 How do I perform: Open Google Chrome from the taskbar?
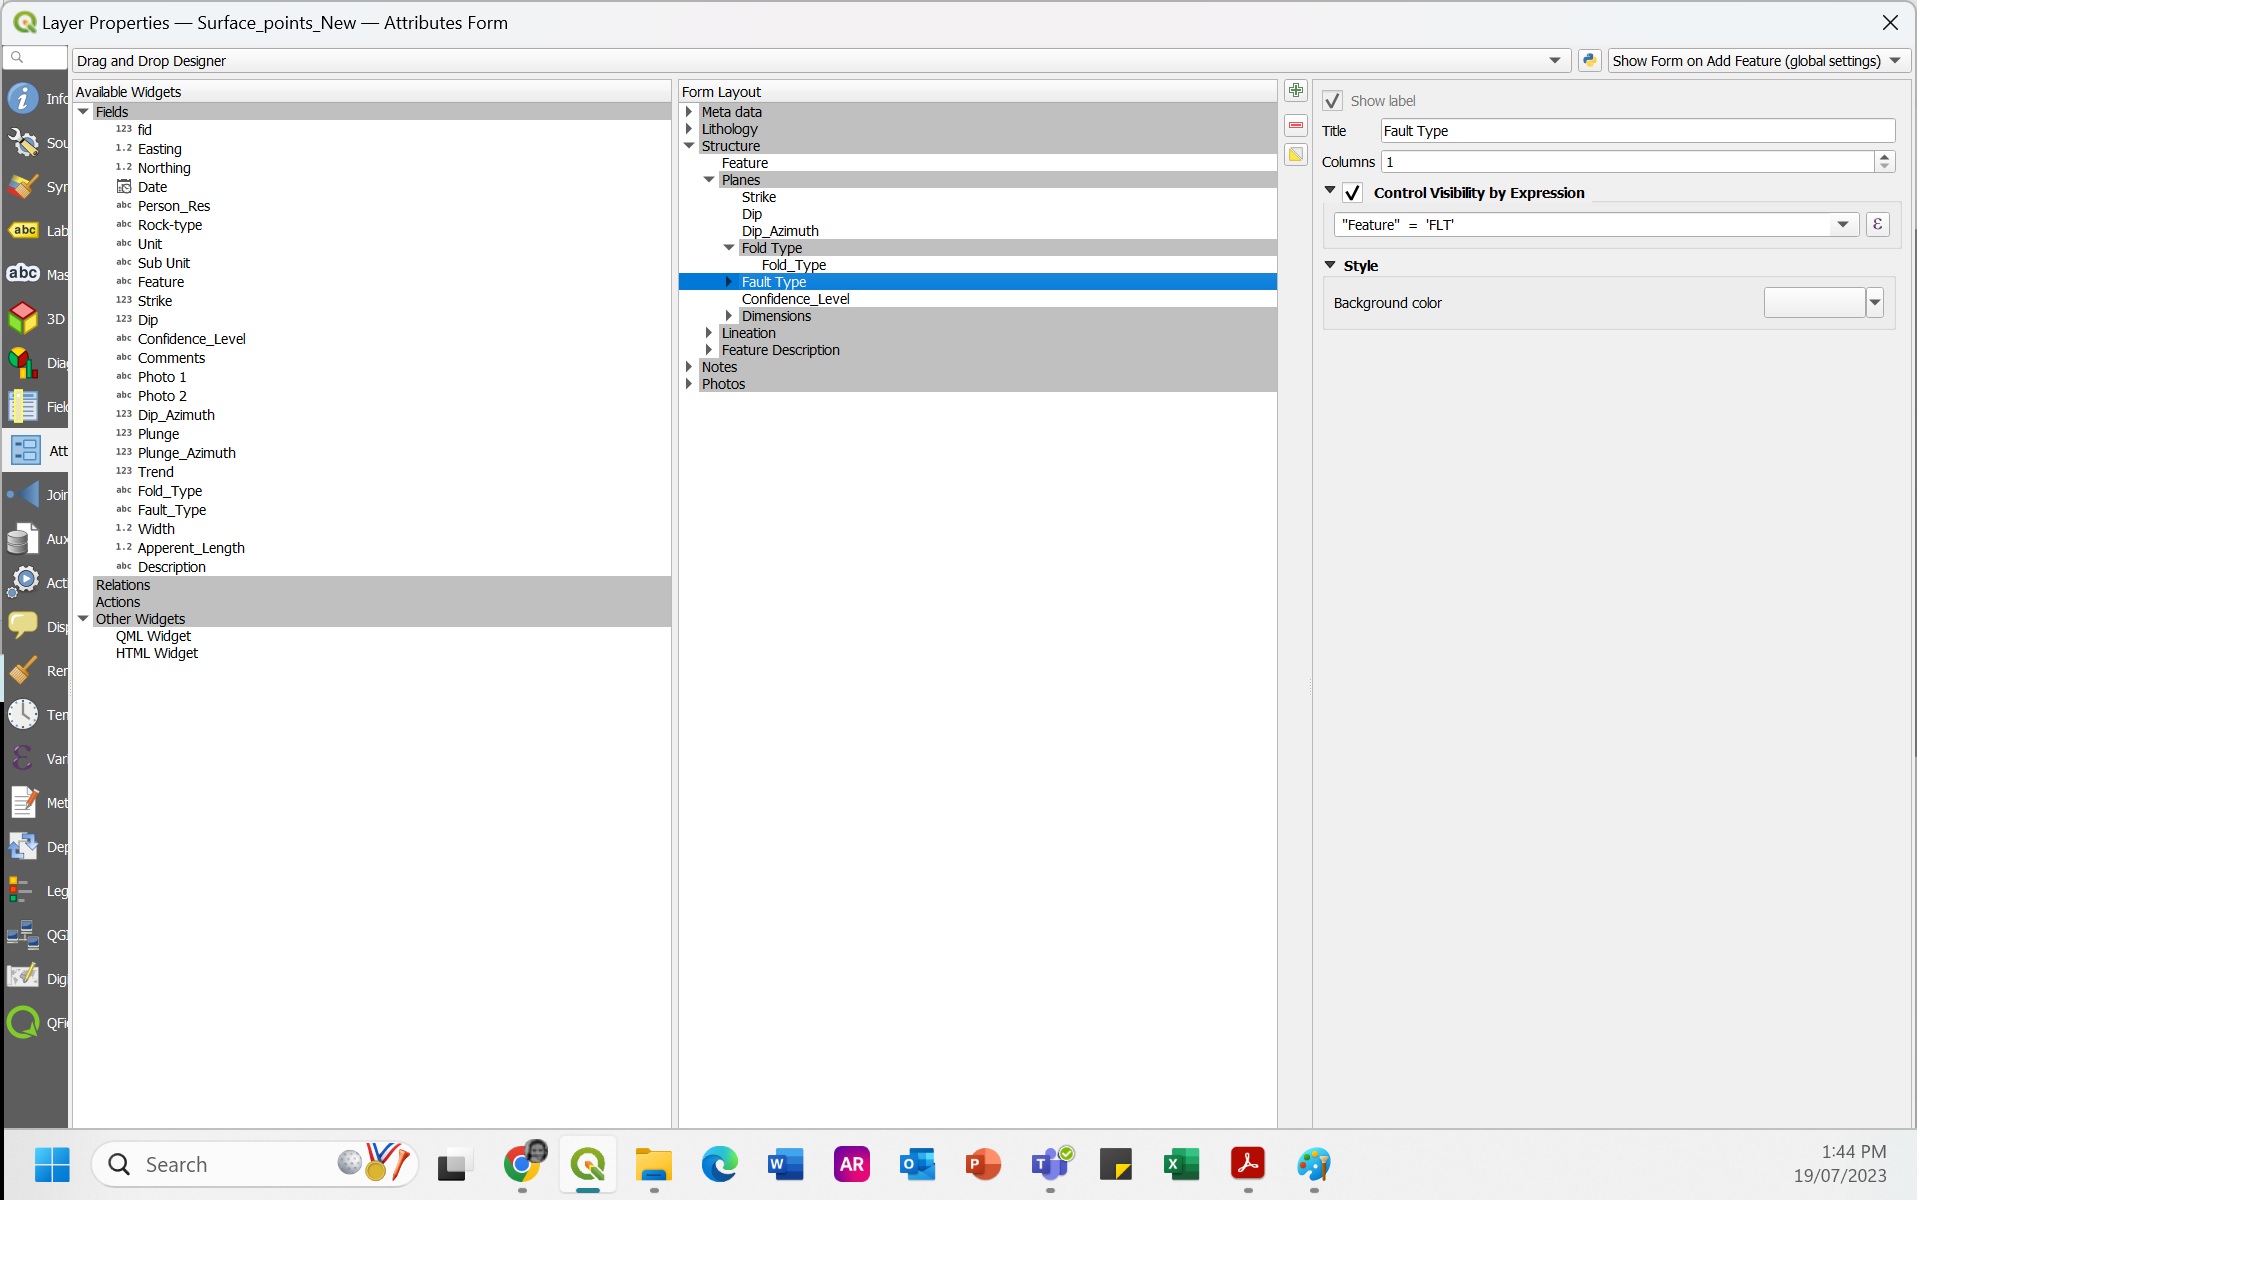tap(523, 1164)
